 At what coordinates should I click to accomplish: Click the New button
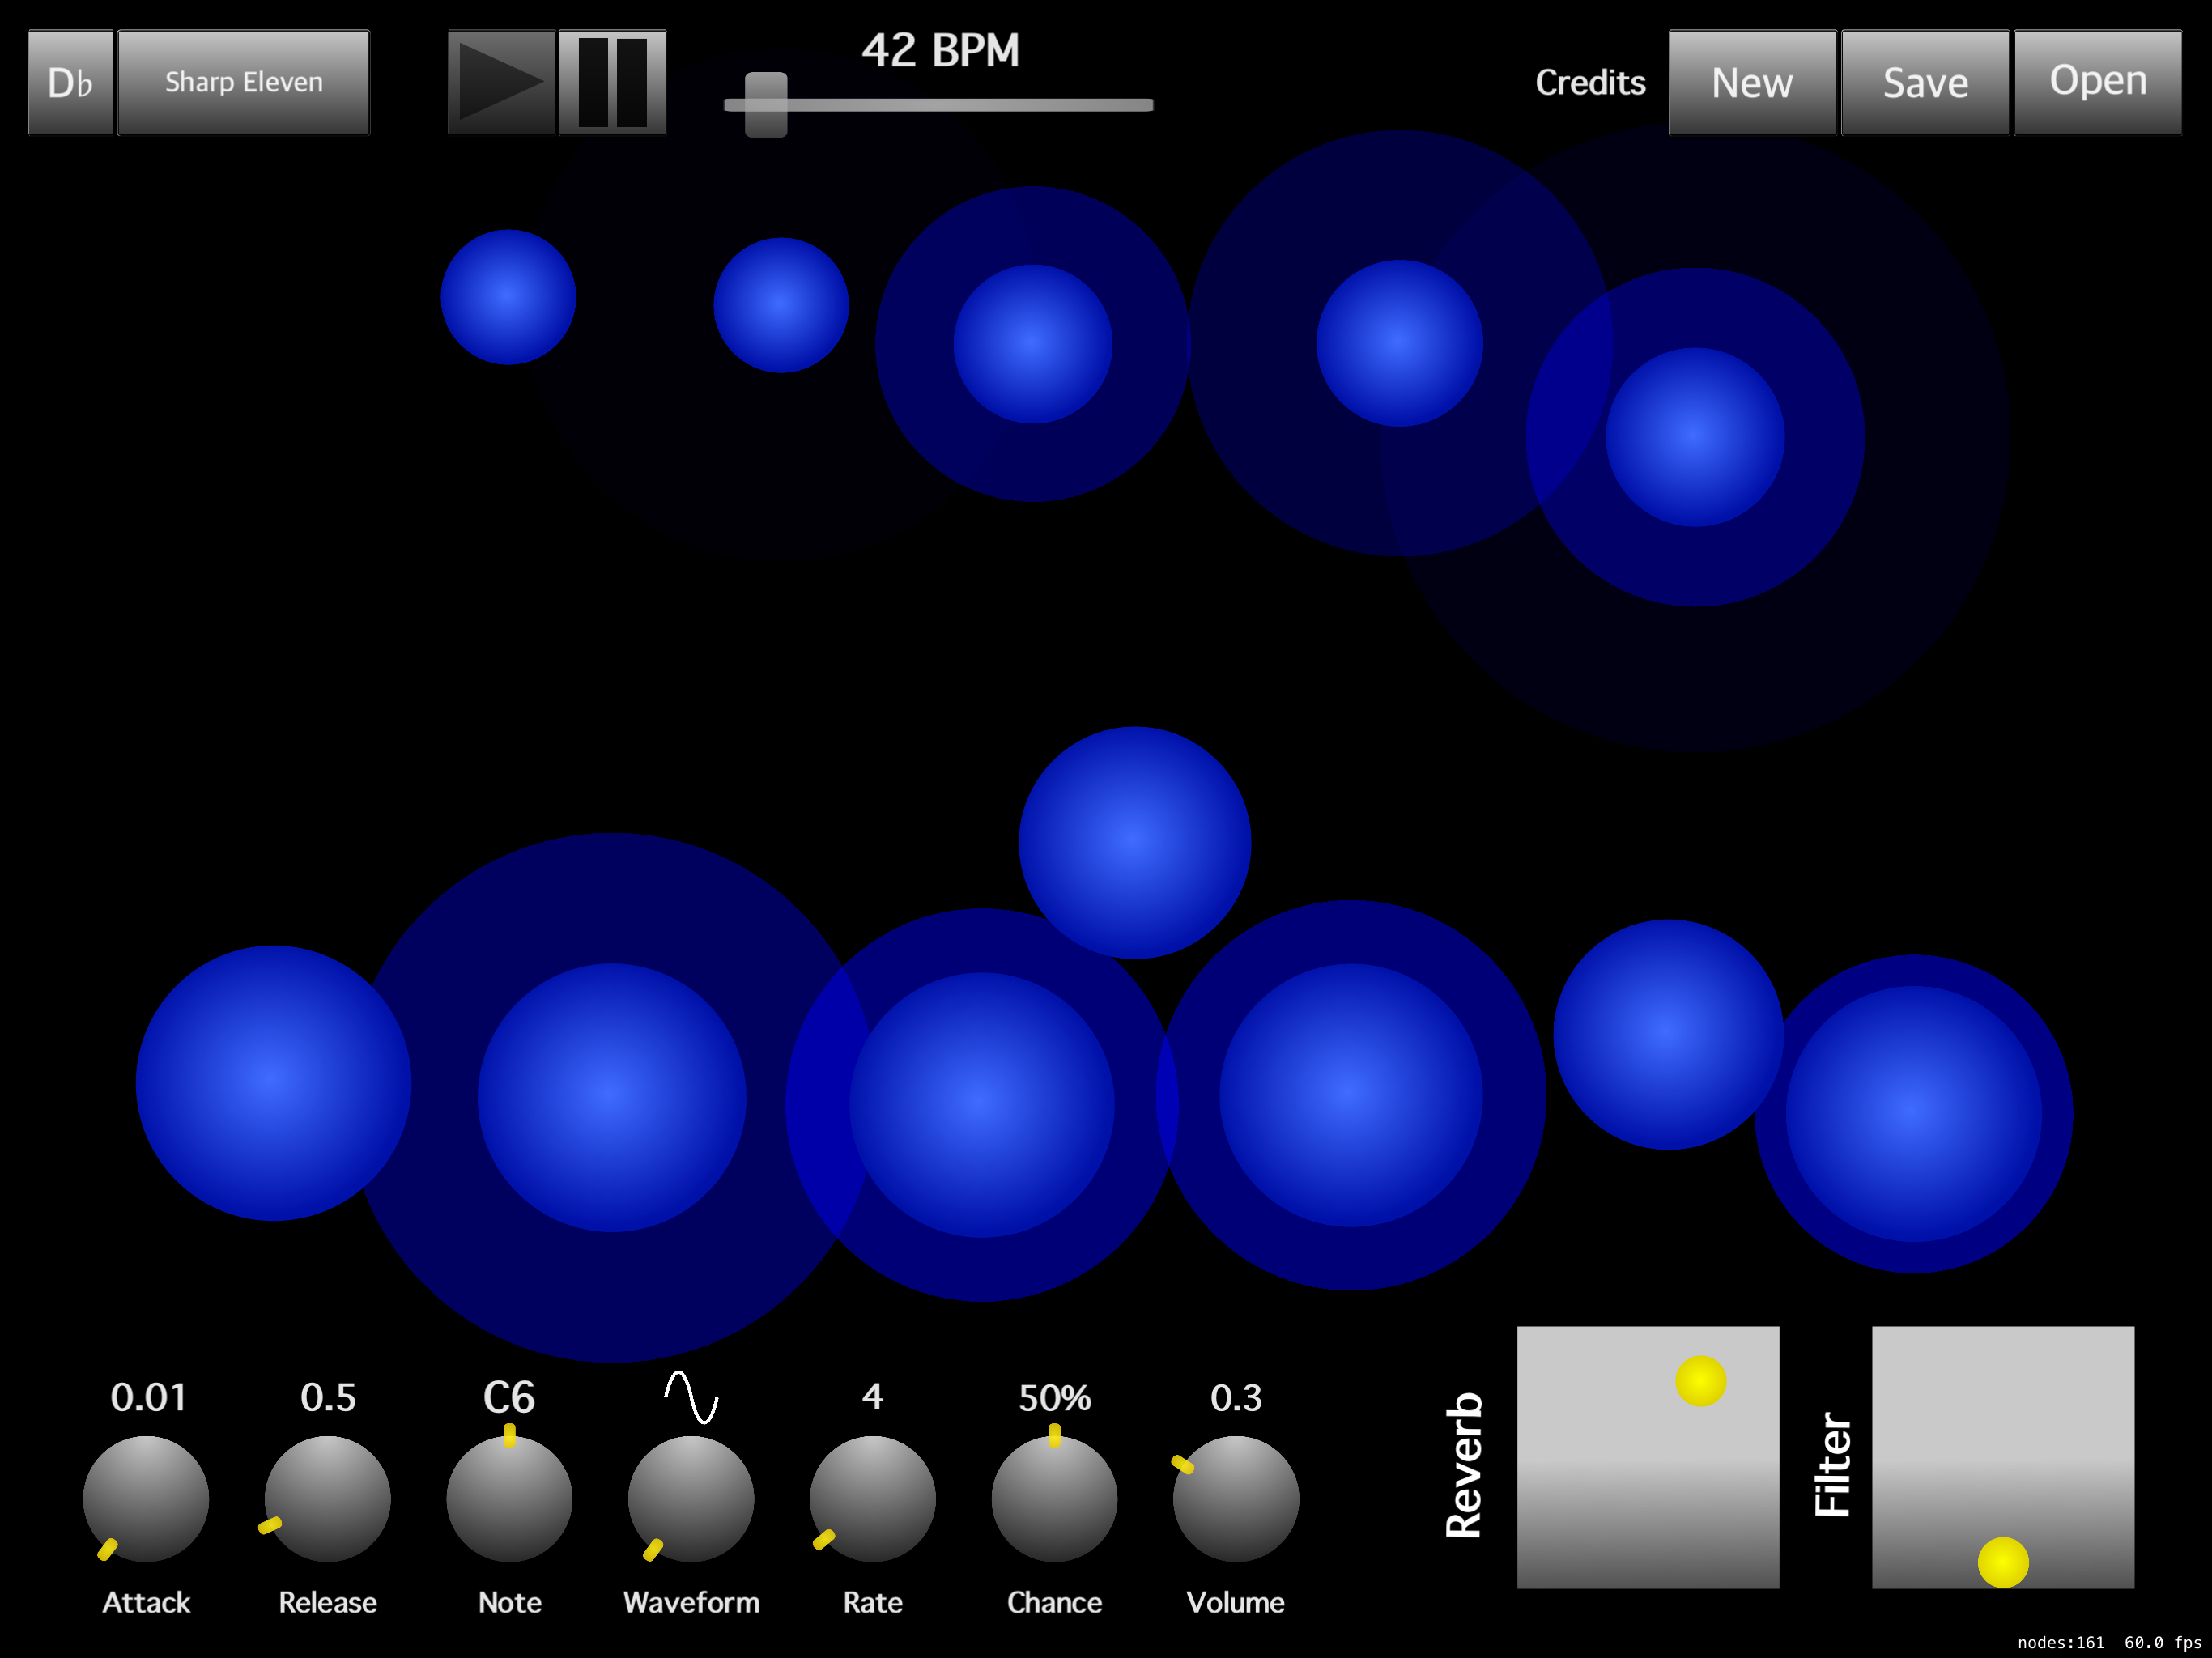click(x=1752, y=82)
